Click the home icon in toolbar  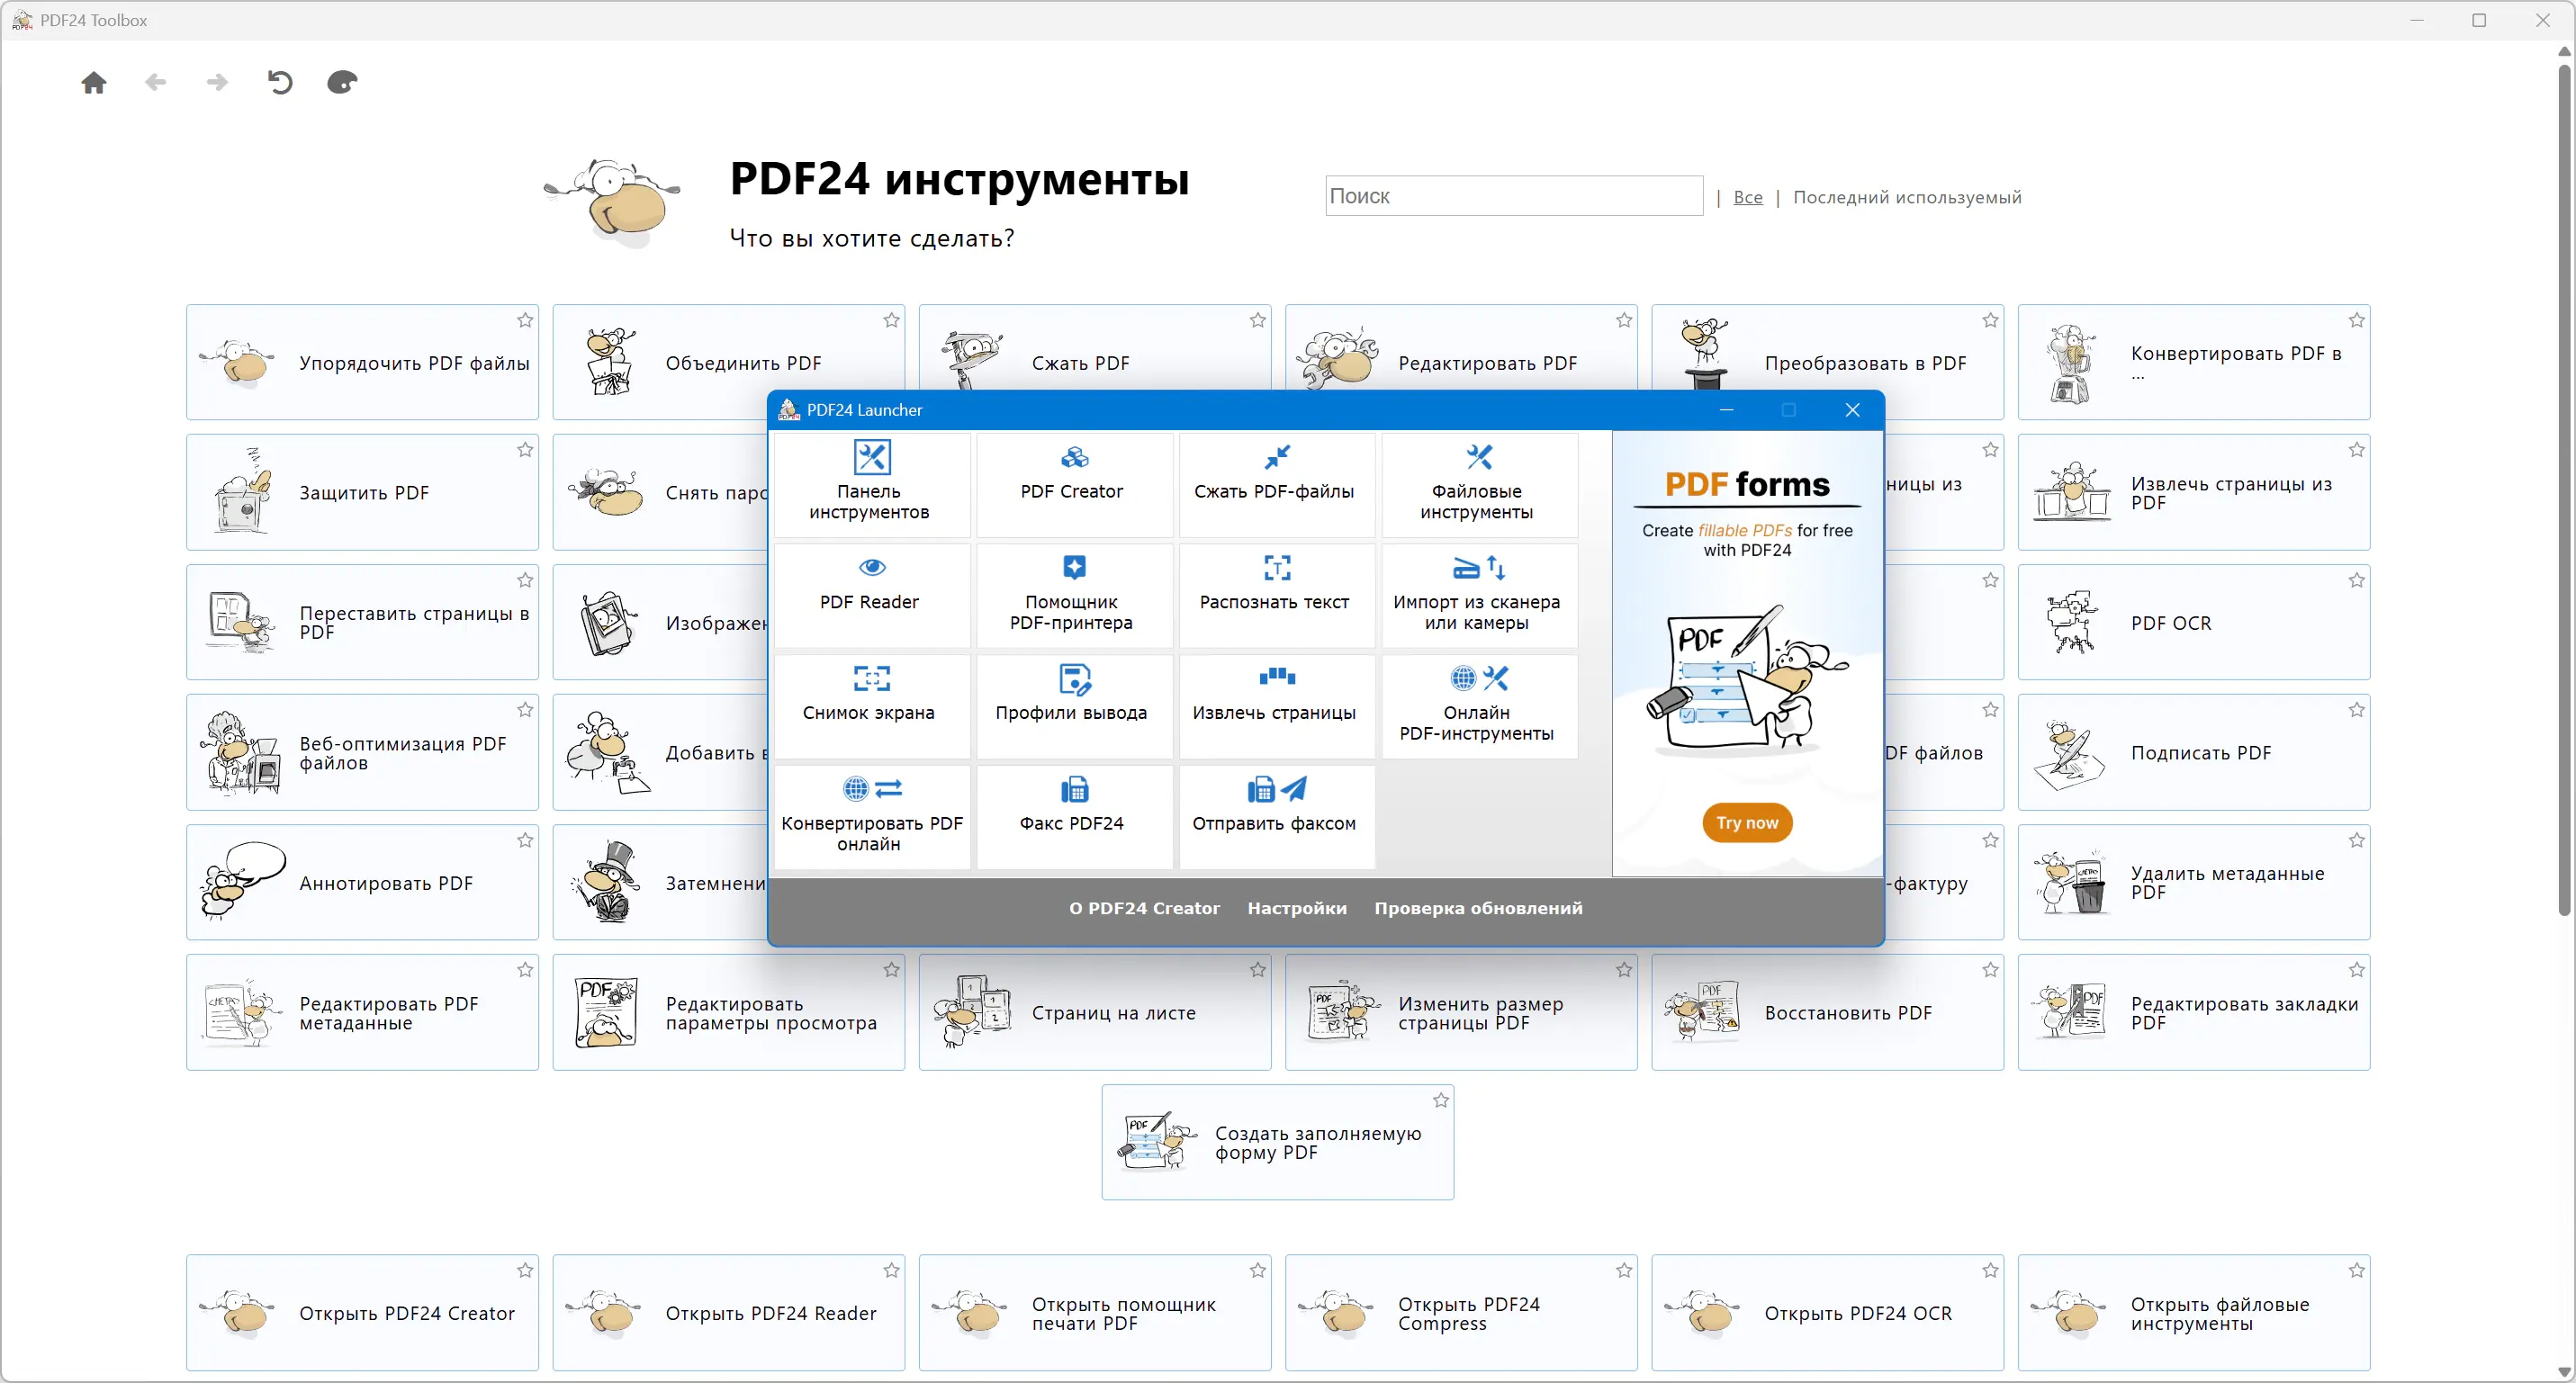click(x=94, y=83)
